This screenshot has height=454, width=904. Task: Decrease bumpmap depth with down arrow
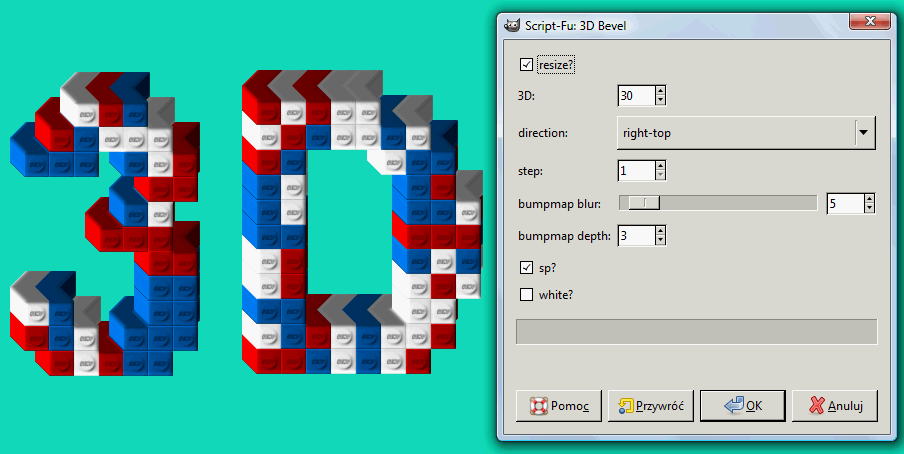[x=661, y=241]
